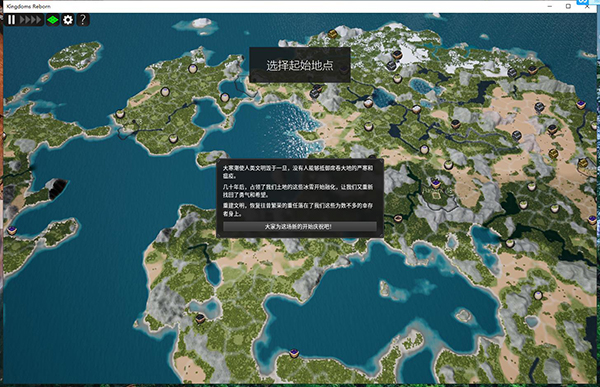Select the topmost marker on northwest peninsula
The height and width of the screenshot is (387, 600).
point(193,69)
